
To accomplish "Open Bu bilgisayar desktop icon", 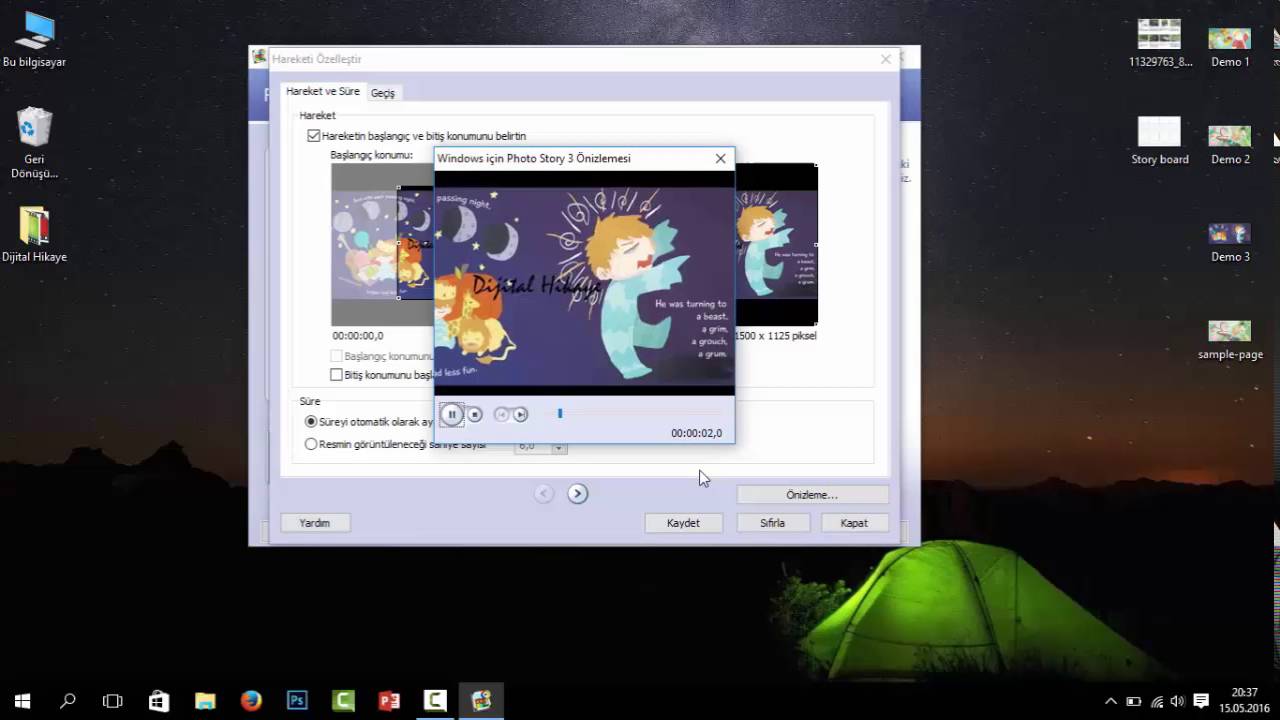I will point(34,40).
